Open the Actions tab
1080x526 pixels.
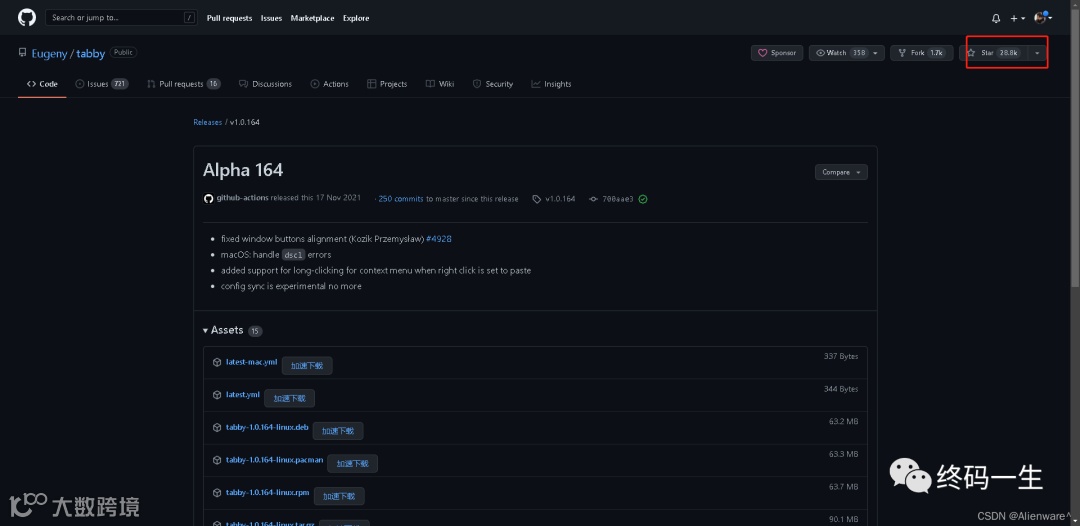tap(329, 84)
